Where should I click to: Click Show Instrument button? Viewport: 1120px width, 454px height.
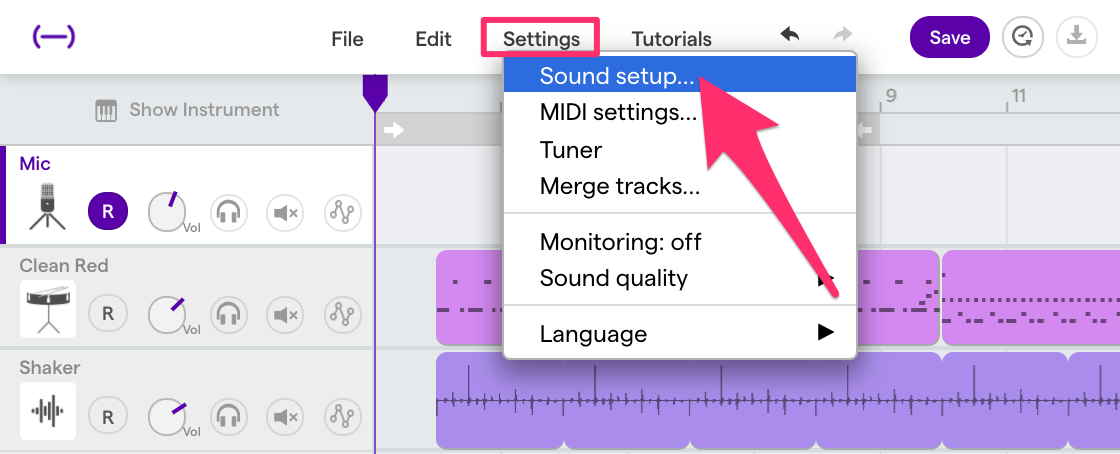(187, 110)
